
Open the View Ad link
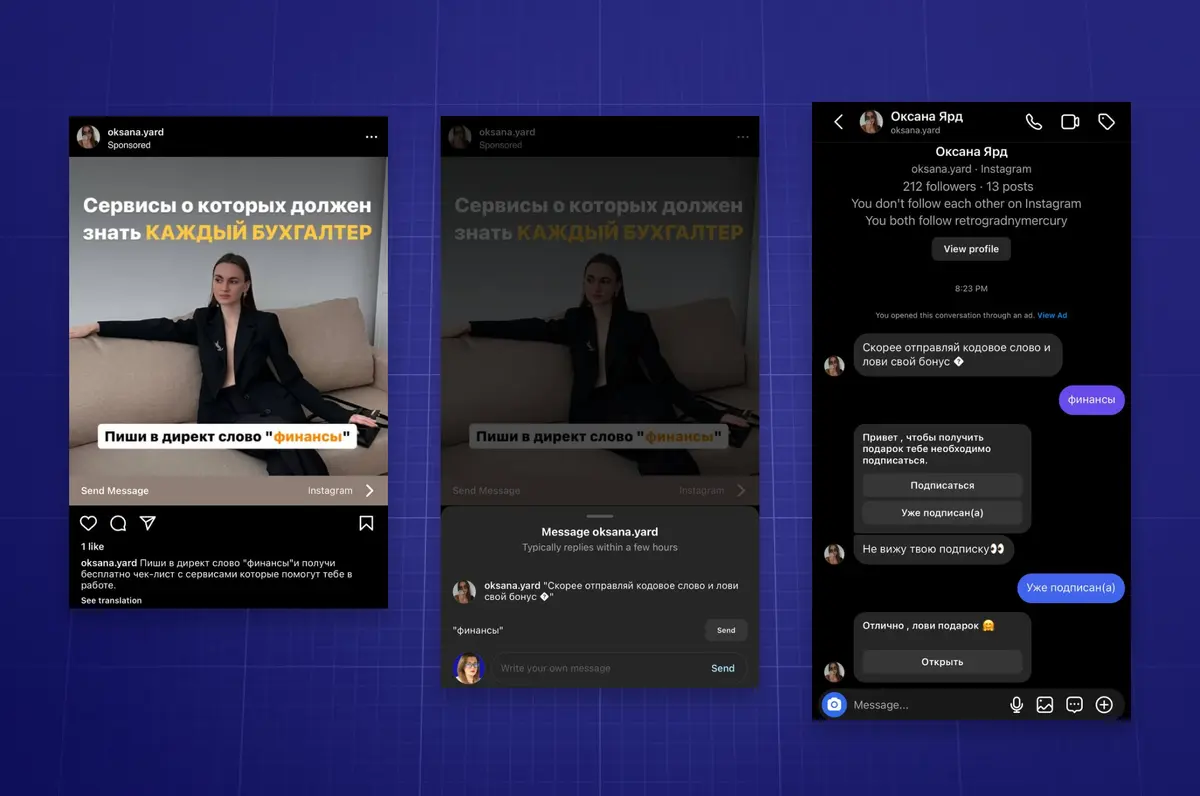click(x=1052, y=315)
